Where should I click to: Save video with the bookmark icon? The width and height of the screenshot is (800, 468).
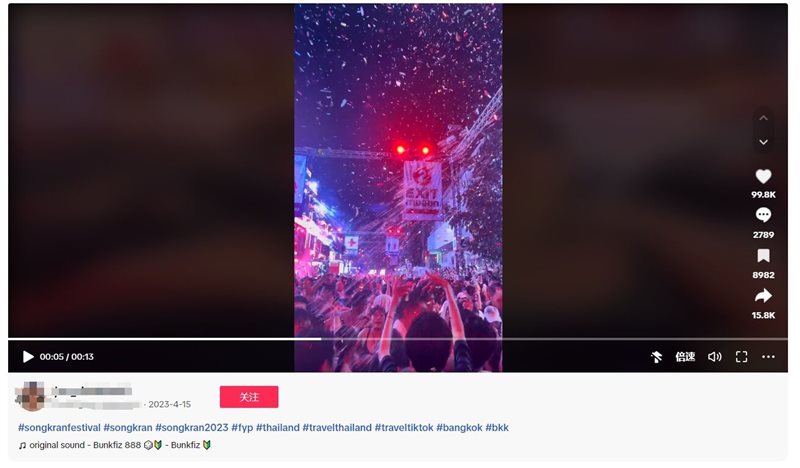[x=763, y=256]
